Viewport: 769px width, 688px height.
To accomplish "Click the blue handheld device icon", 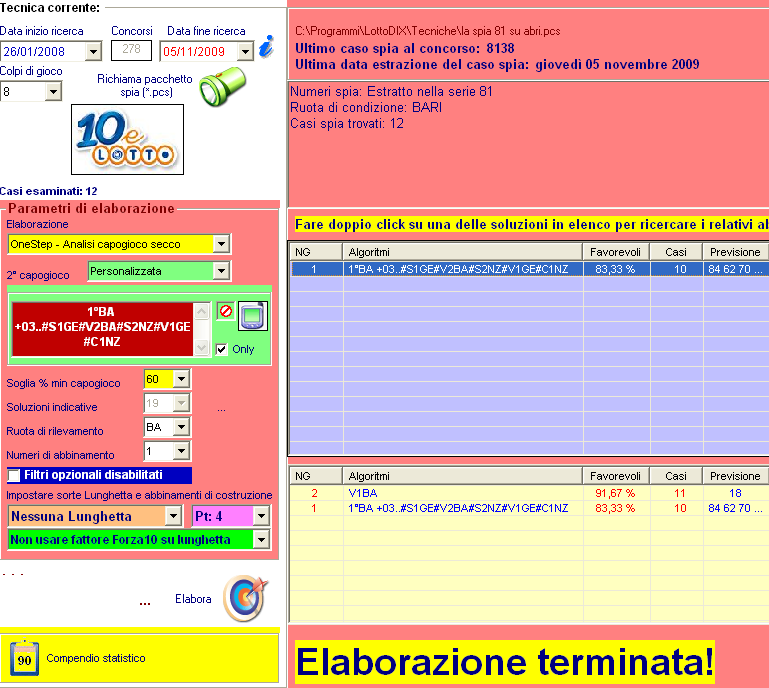I will point(253,317).
